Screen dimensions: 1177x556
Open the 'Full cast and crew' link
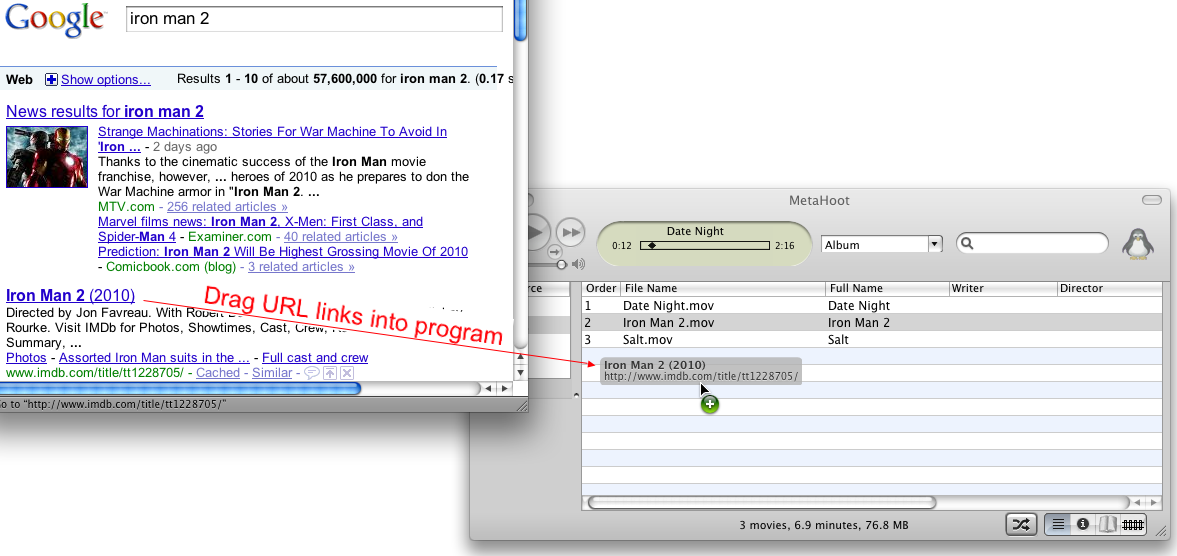click(x=315, y=357)
